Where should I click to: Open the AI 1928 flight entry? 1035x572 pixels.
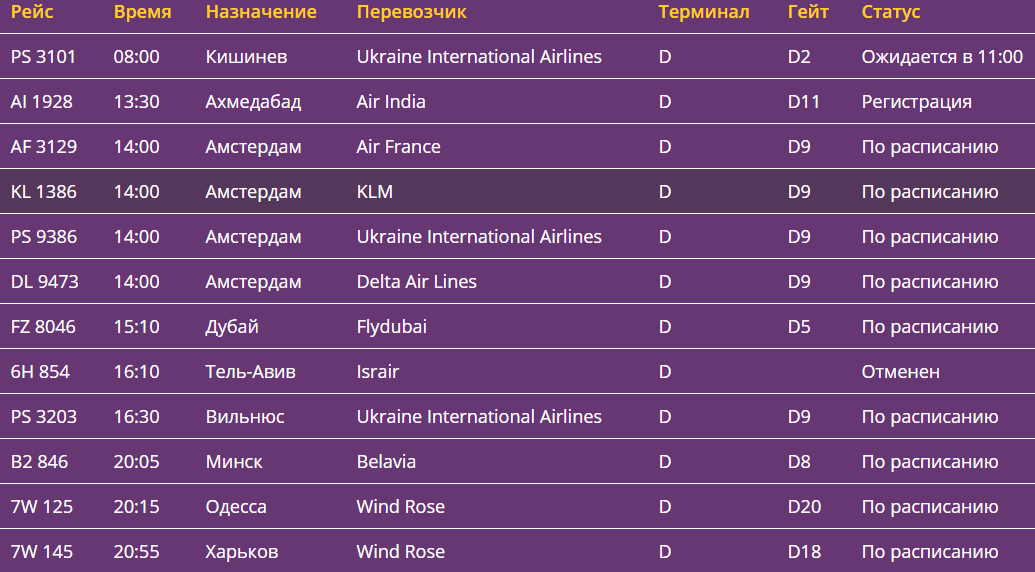click(42, 102)
